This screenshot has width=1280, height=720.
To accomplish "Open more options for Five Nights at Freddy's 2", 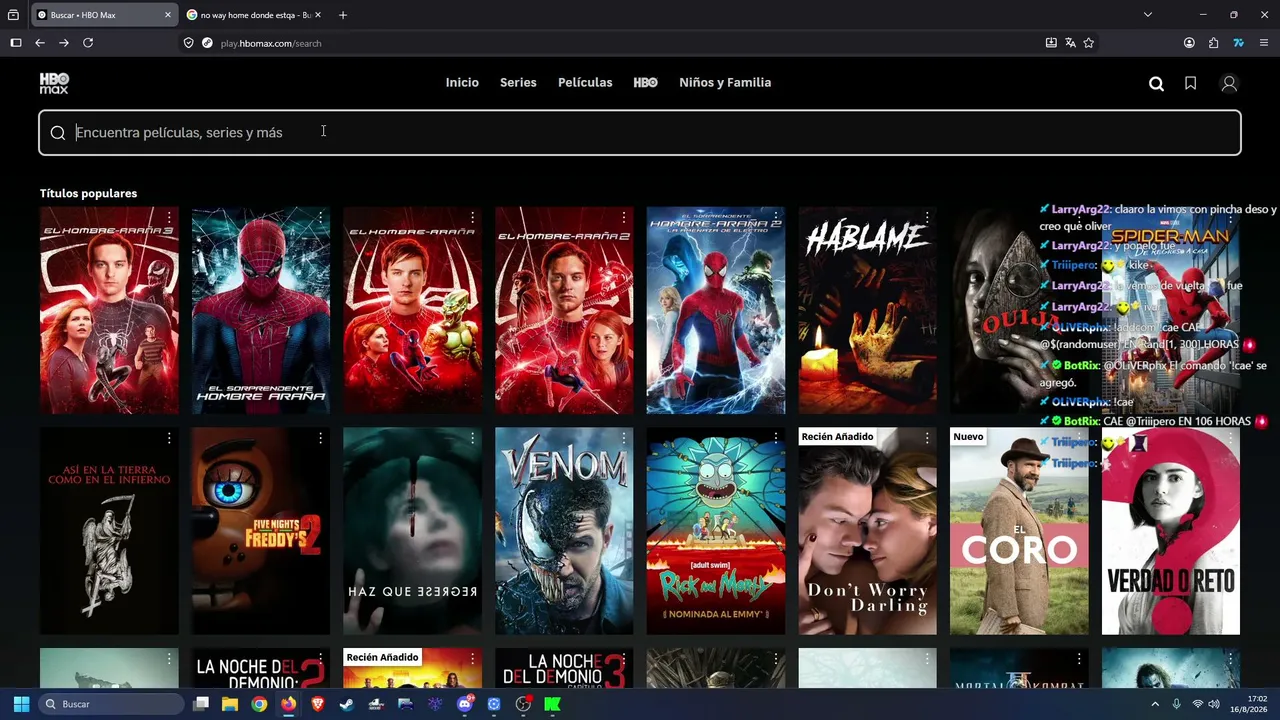I will point(320,438).
